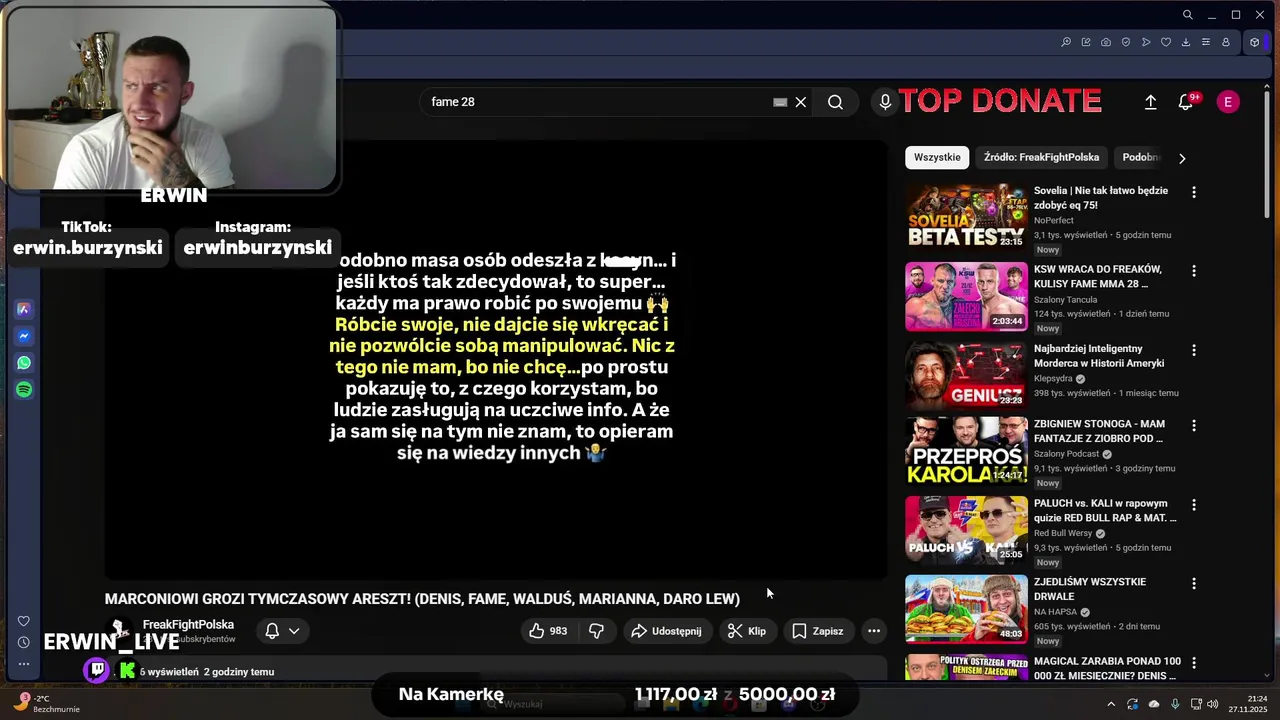Select the Źródło: FreakFightPolska chip
Image resolution: width=1280 pixels, height=720 pixels.
click(x=1041, y=157)
